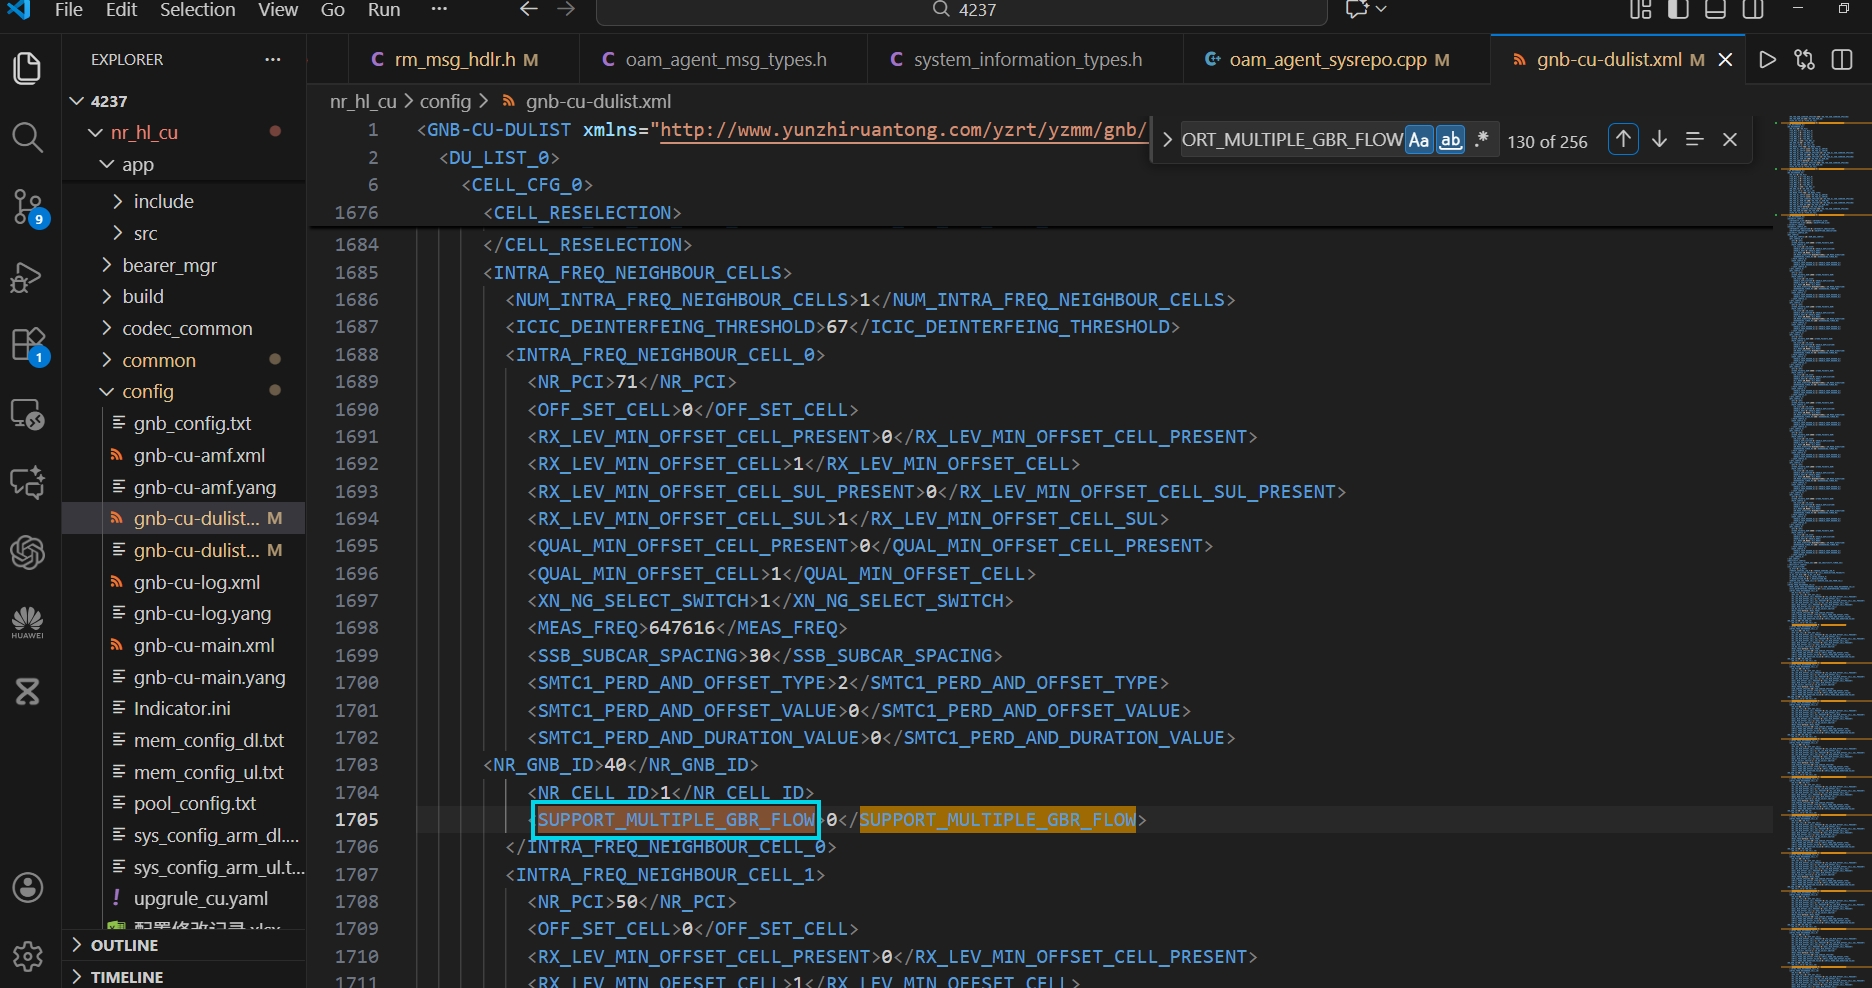The image size is (1872, 988).
Task: Click the find text input field
Action: (x=1290, y=140)
